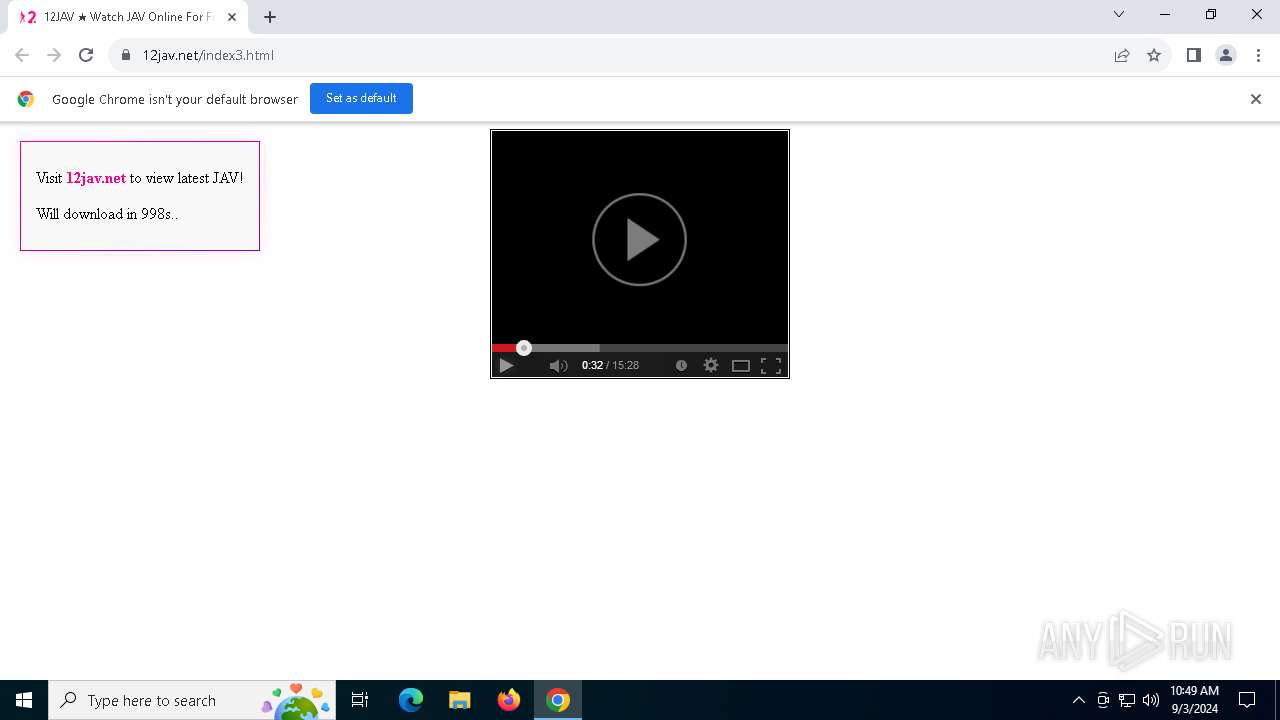Image resolution: width=1280 pixels, height=720 pixels.
Task: Open the volume control in system tray
Action: [x=1151, y=700]
